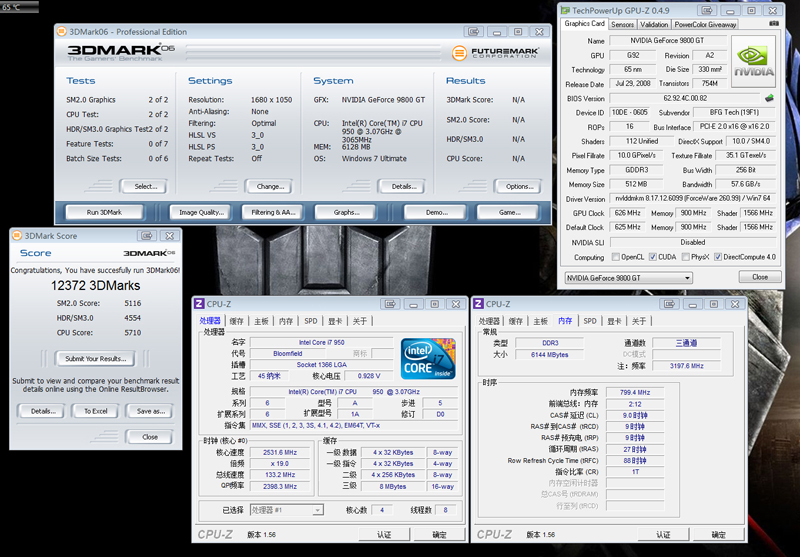
Task: Click the Close button in GPU-Z
Action: pyautogui.click(x=760, y=277)
